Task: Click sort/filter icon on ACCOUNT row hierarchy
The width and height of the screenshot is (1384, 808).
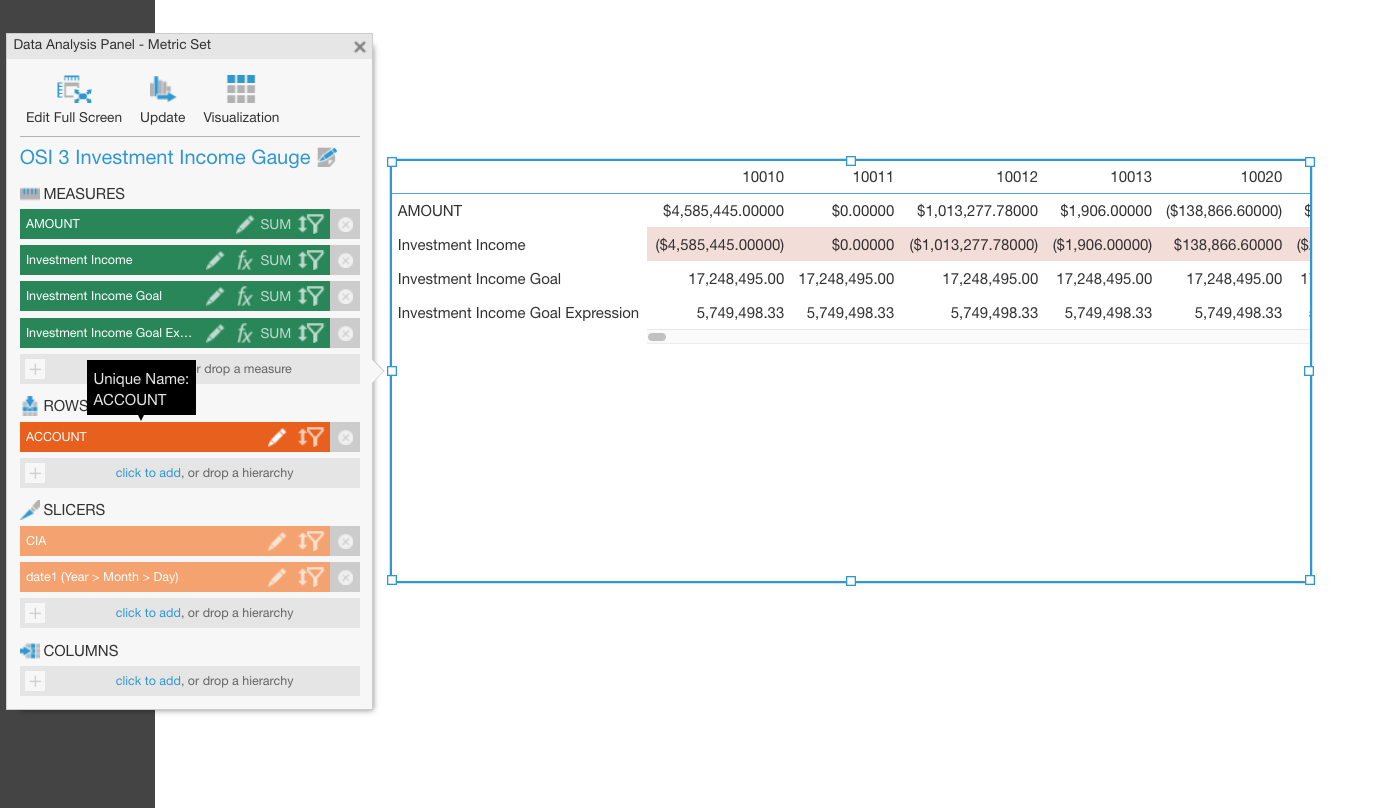Action: pyautogui.click(x=311, y=437)
